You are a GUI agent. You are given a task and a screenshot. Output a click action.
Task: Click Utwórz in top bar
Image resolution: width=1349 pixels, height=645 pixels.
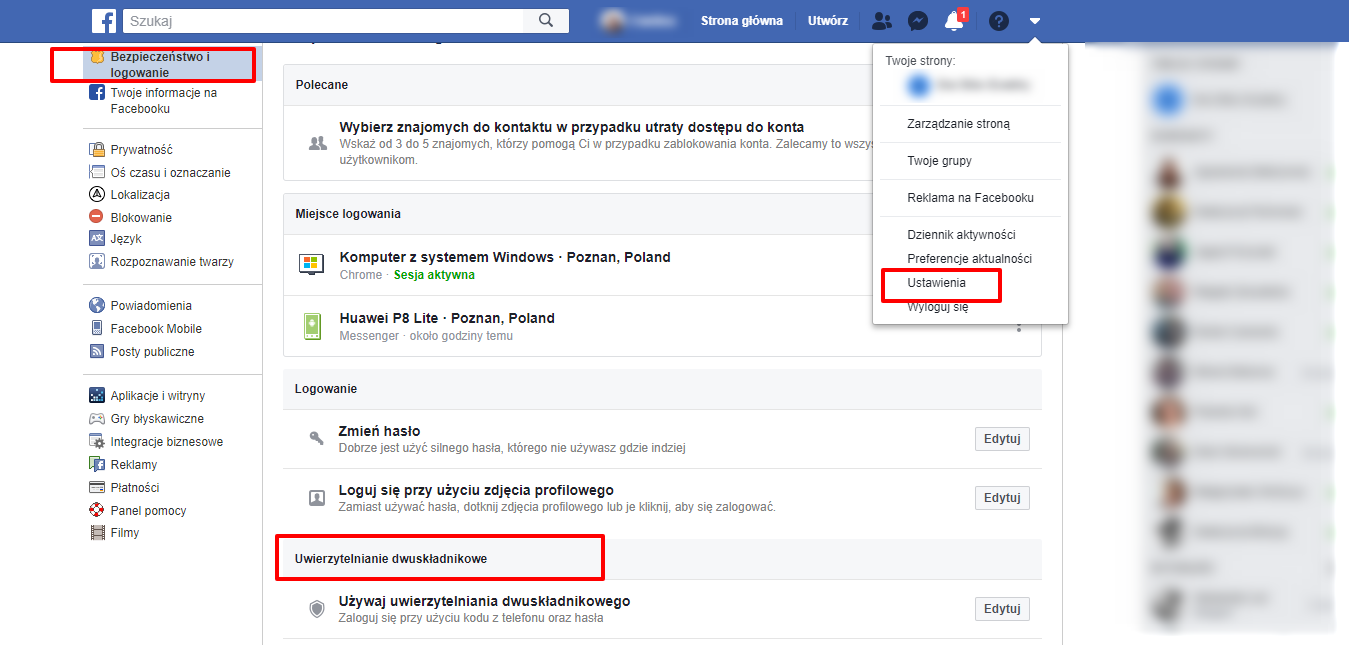pos(828,20)
